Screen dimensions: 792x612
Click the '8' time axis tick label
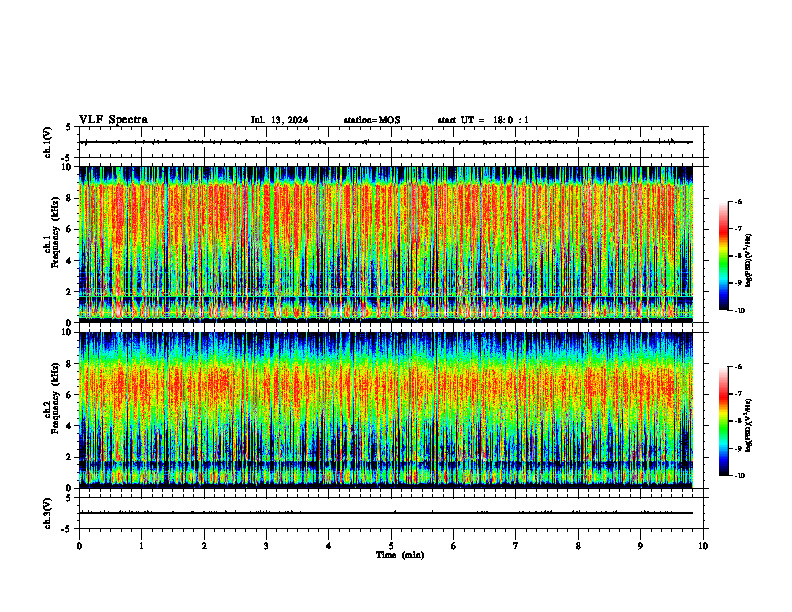[578, 546]
